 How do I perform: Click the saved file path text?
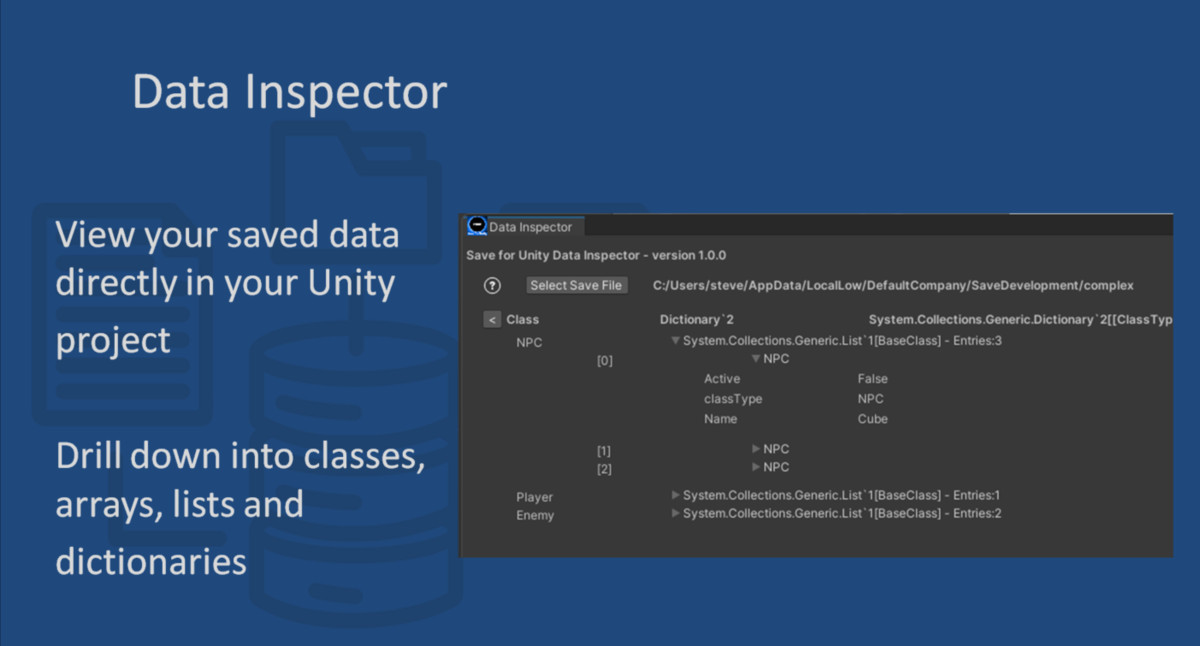[893, 285]
